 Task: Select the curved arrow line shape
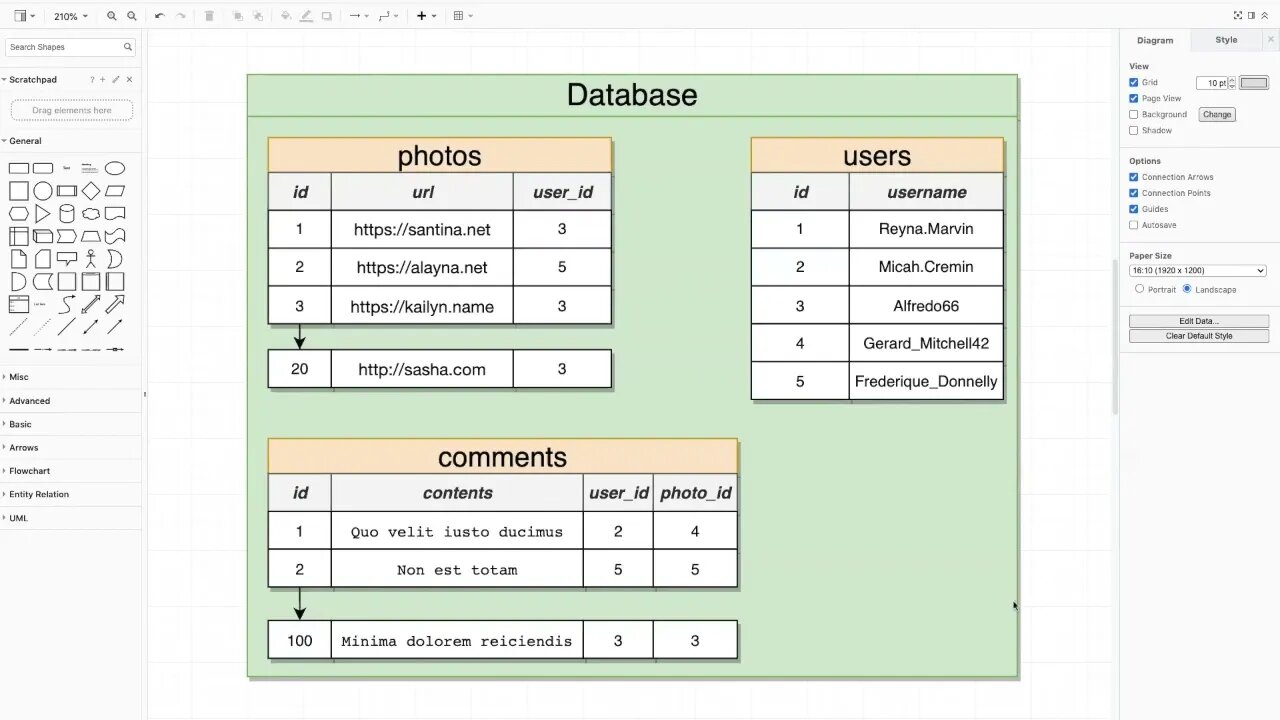point(67,304)
